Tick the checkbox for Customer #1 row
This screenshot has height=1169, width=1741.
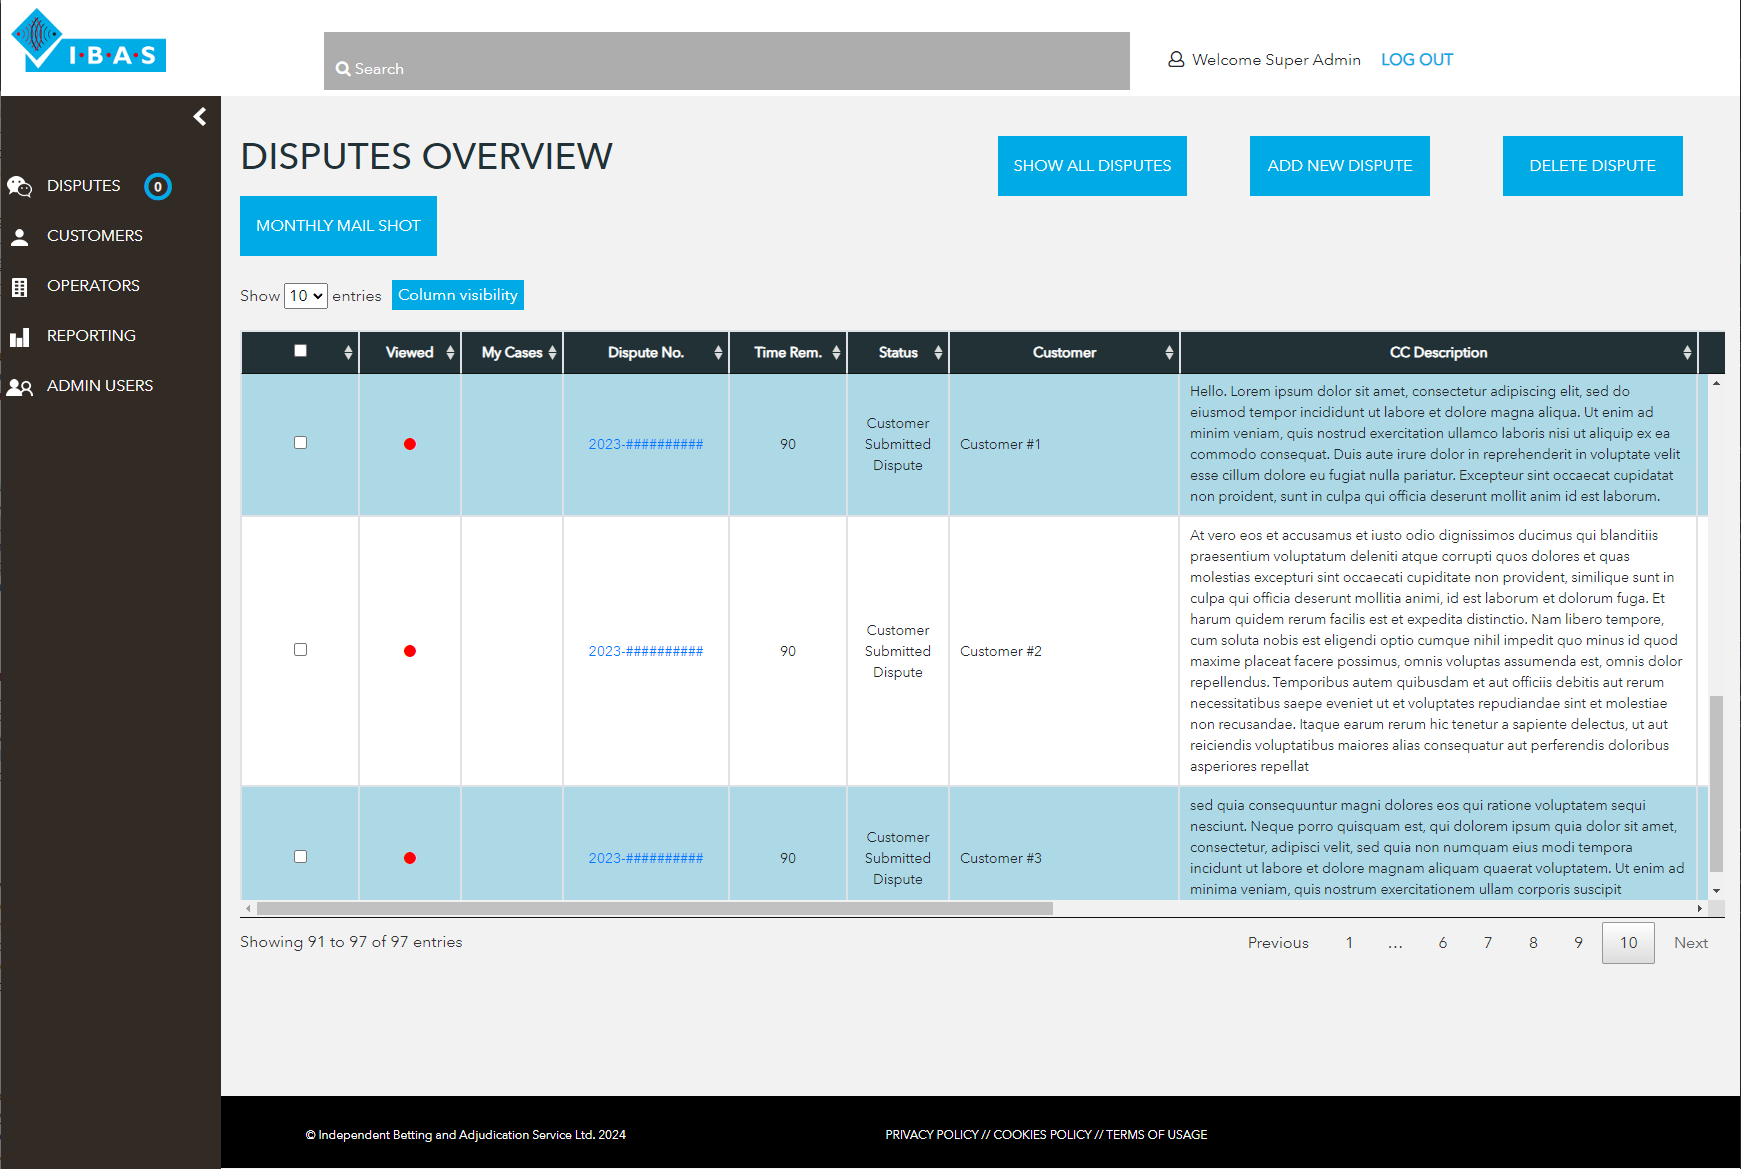coord(300,443)
